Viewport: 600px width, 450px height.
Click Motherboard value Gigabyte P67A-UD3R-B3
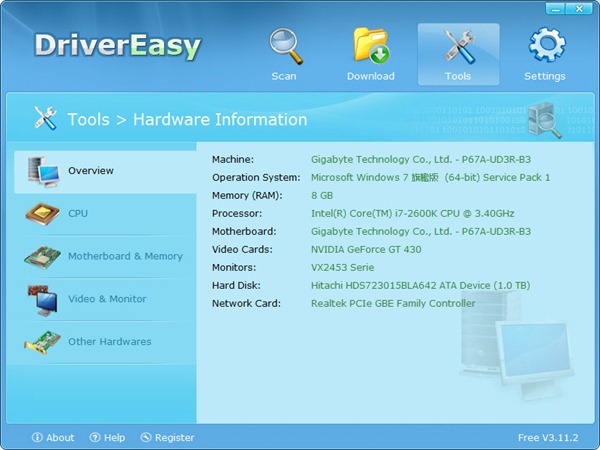click(421, 232)
